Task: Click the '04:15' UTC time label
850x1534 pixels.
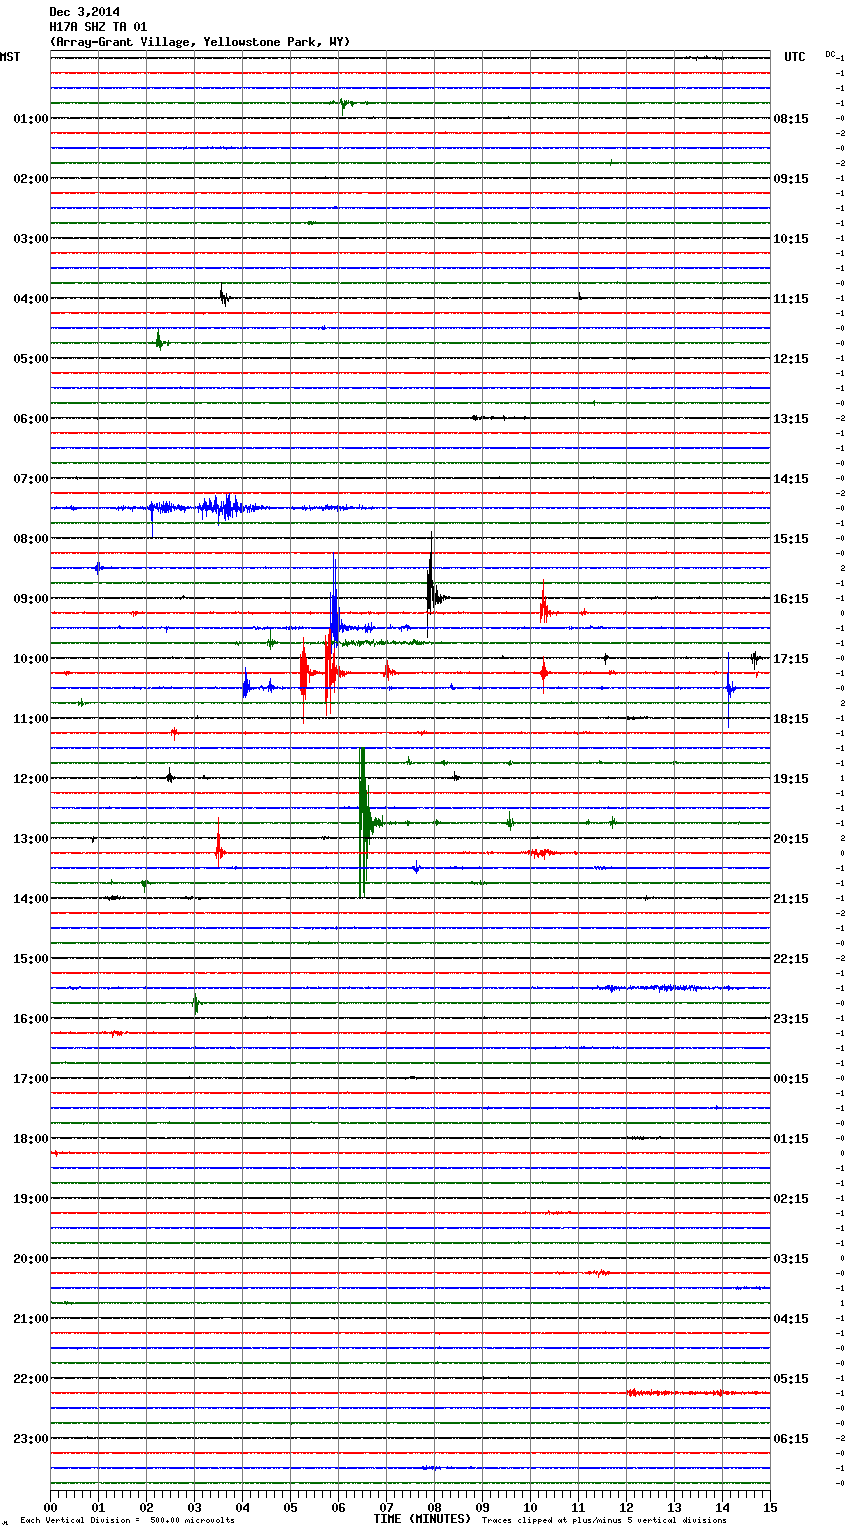Action: pos(791,1319)
